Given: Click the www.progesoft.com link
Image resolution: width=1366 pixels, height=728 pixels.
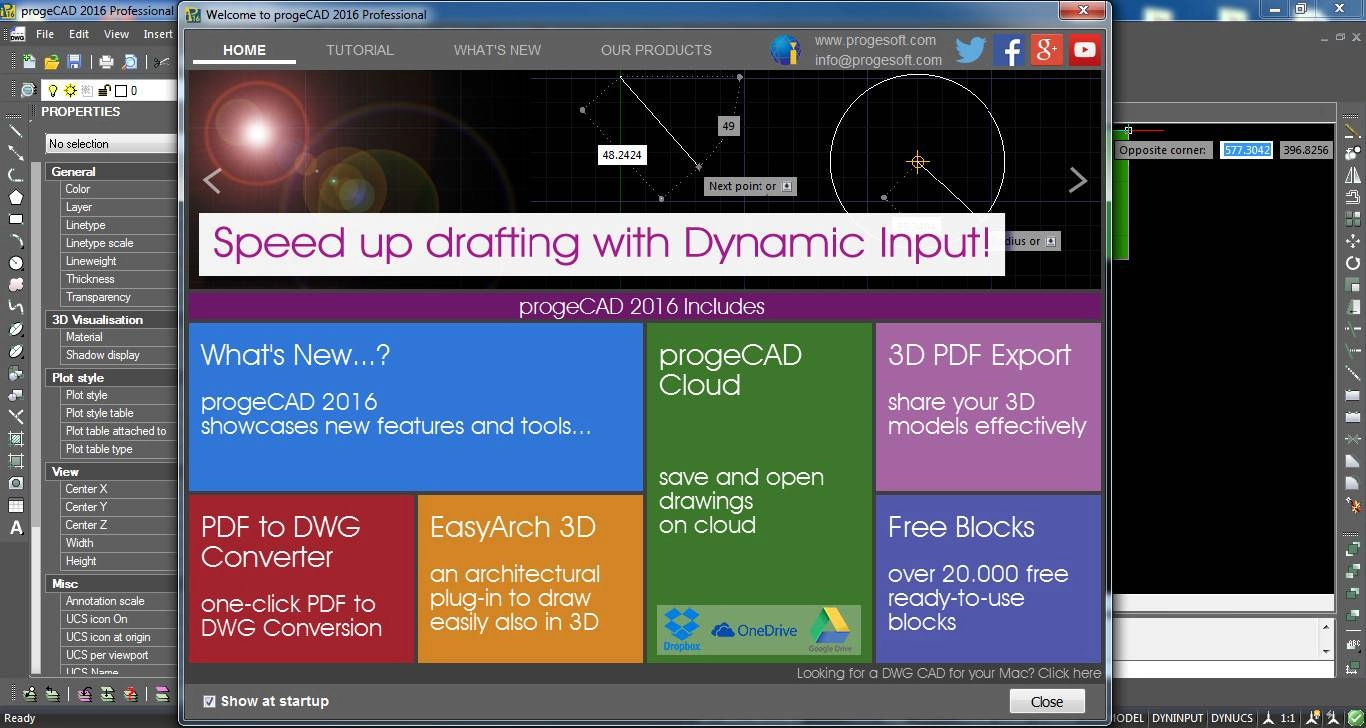Looking at the screenshot, I should [875, 41].
